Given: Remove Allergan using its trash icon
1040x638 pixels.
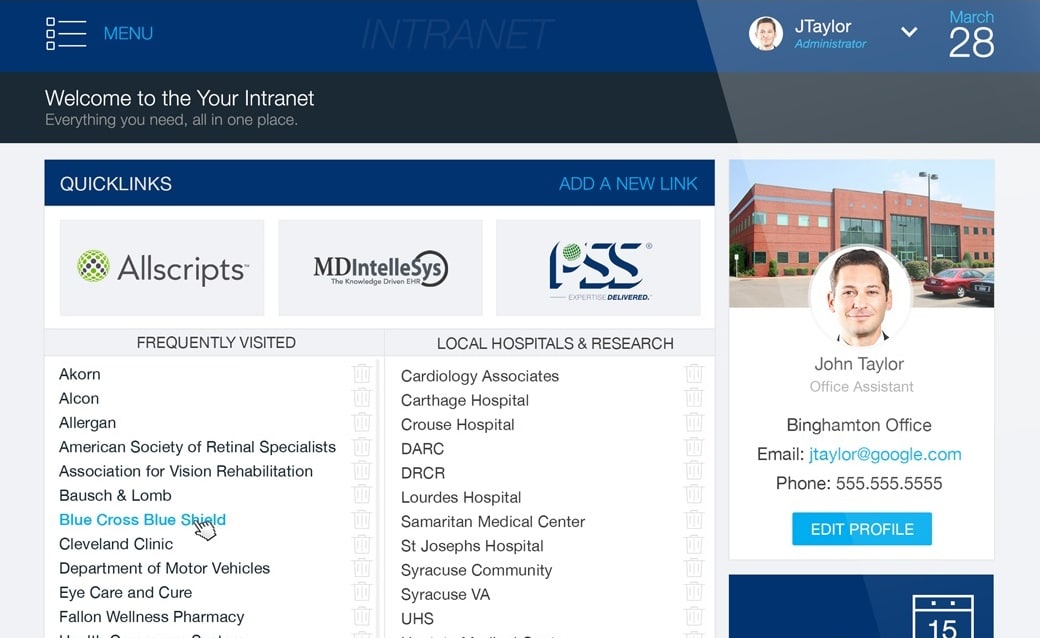Looking at the screenshot, I should click(x=361, y=422).
